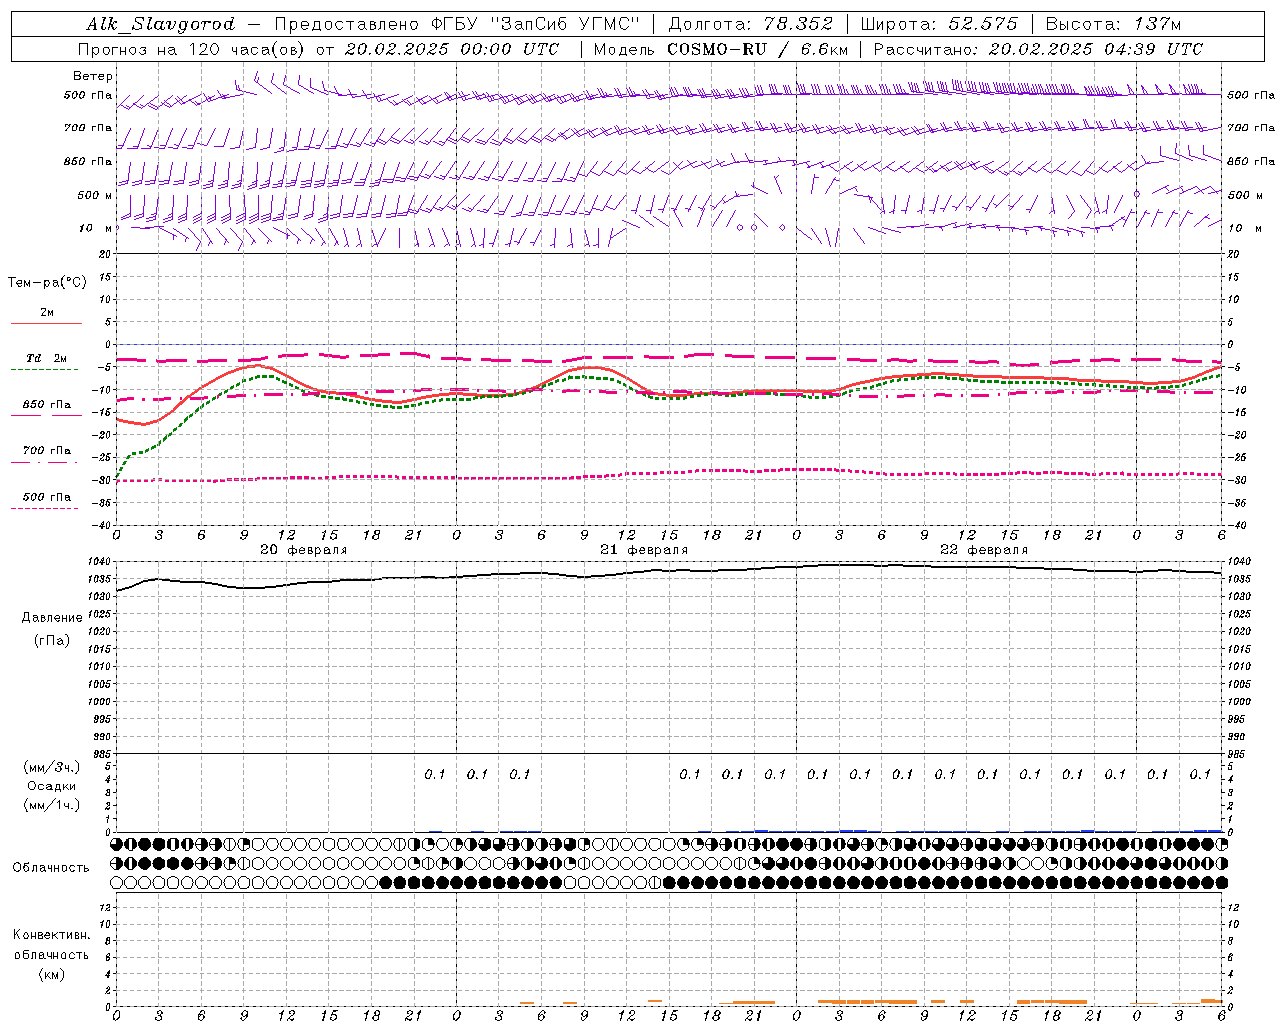Click the Рассчитано: 20.02.2025 04:39 UTC timestamp
Screen dimensions: 1280x1024
[1038, 49]
